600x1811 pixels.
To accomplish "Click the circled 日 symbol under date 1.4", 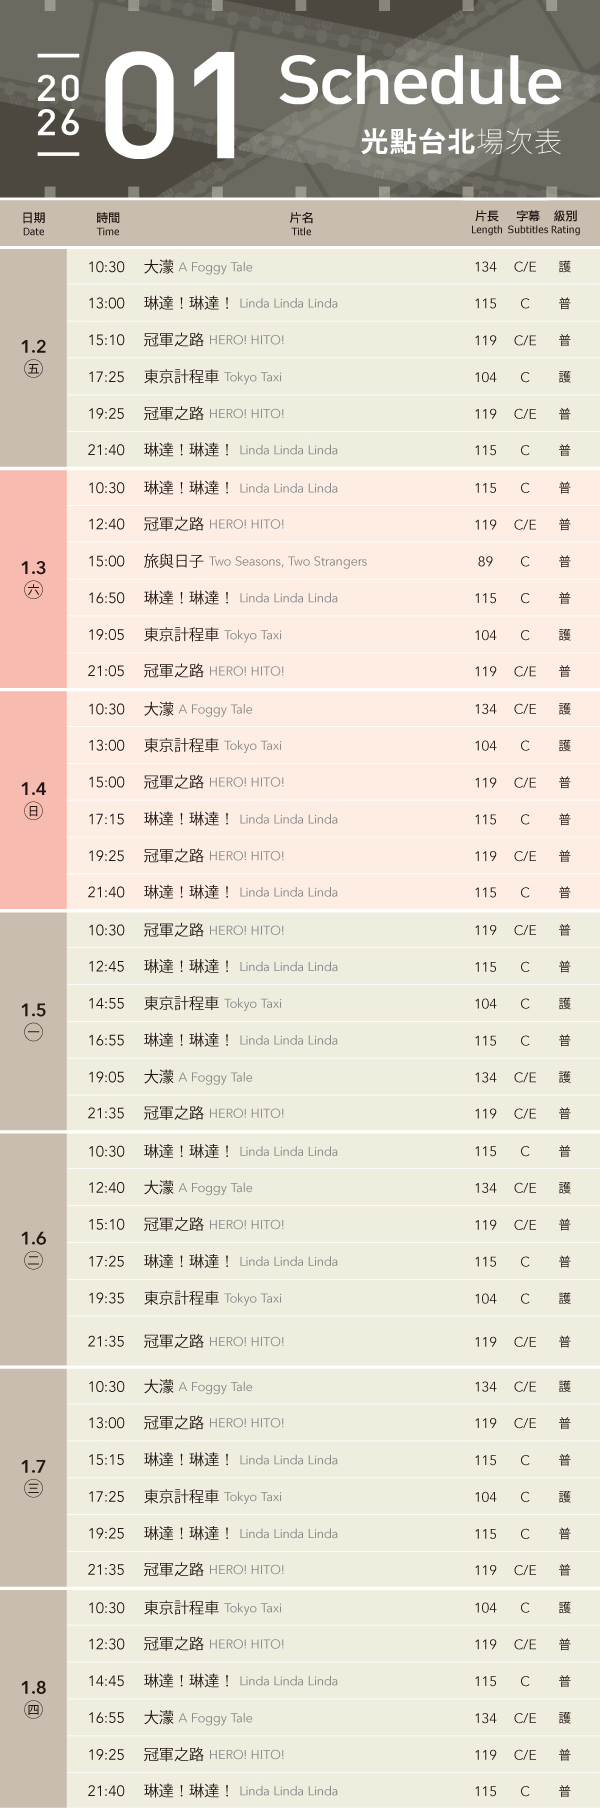I will 33,811.
